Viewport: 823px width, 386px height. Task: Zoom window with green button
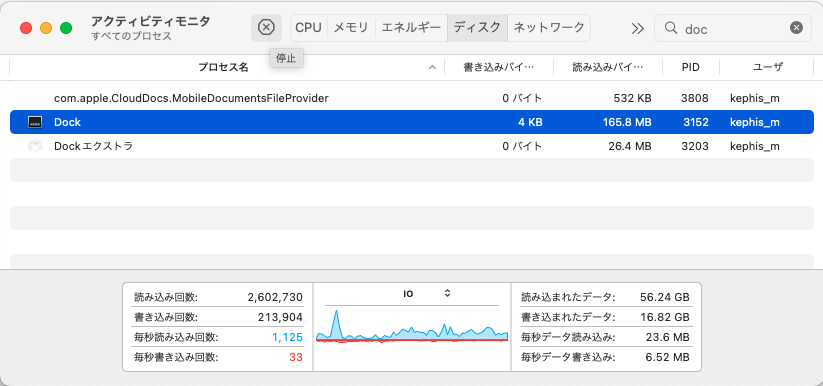[66, 28]
